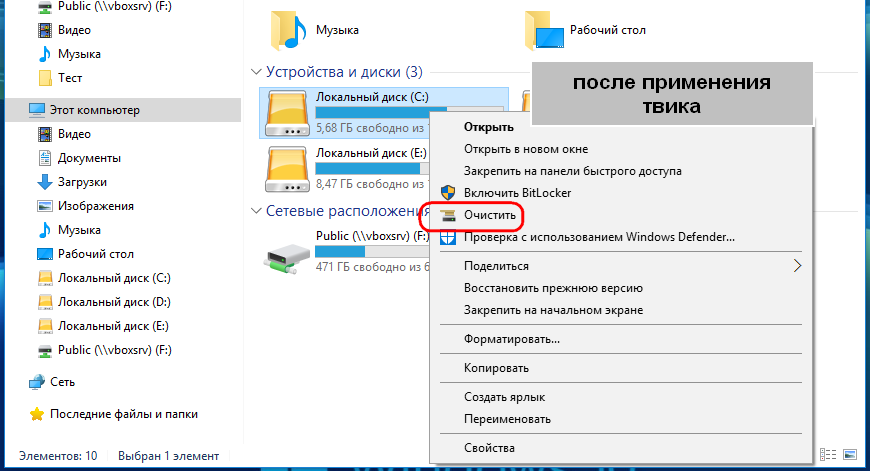Select Переименовать in context menu

click(507, 419)
